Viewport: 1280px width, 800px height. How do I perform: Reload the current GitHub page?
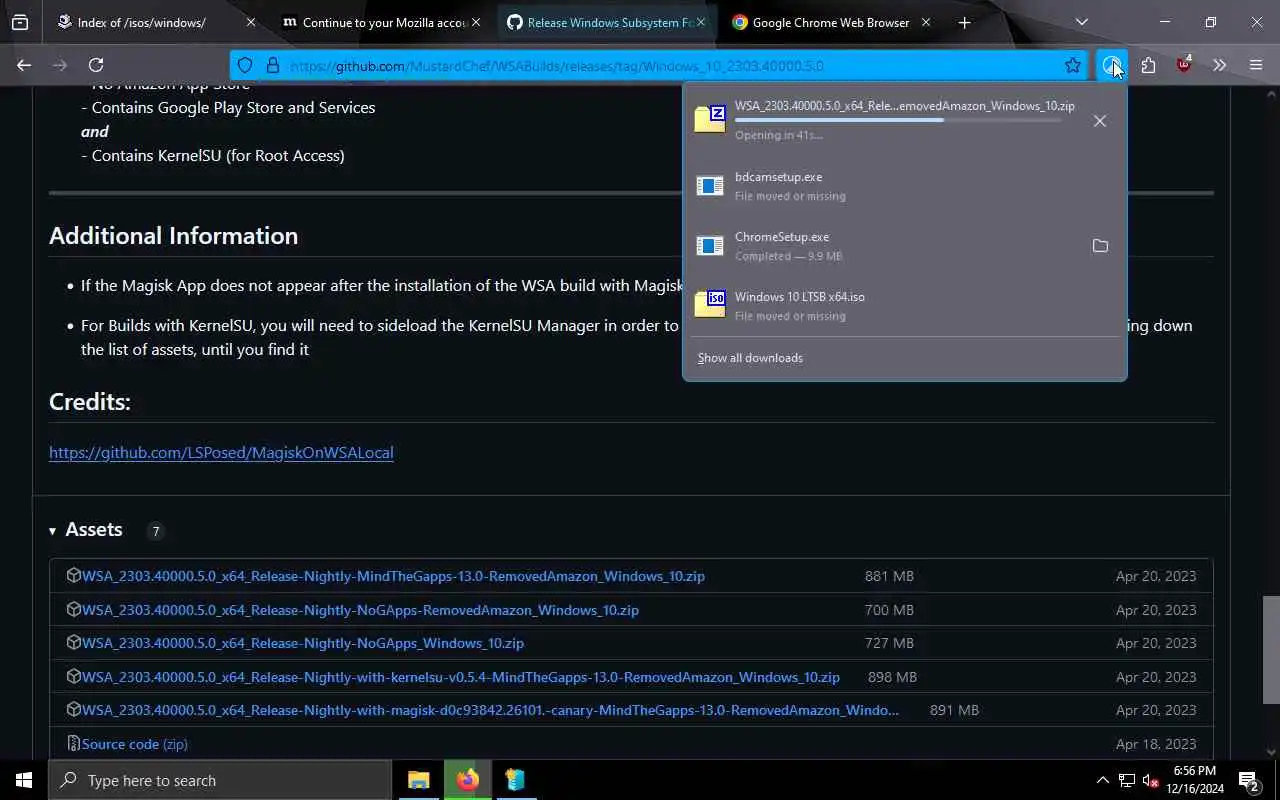(96, 65)
